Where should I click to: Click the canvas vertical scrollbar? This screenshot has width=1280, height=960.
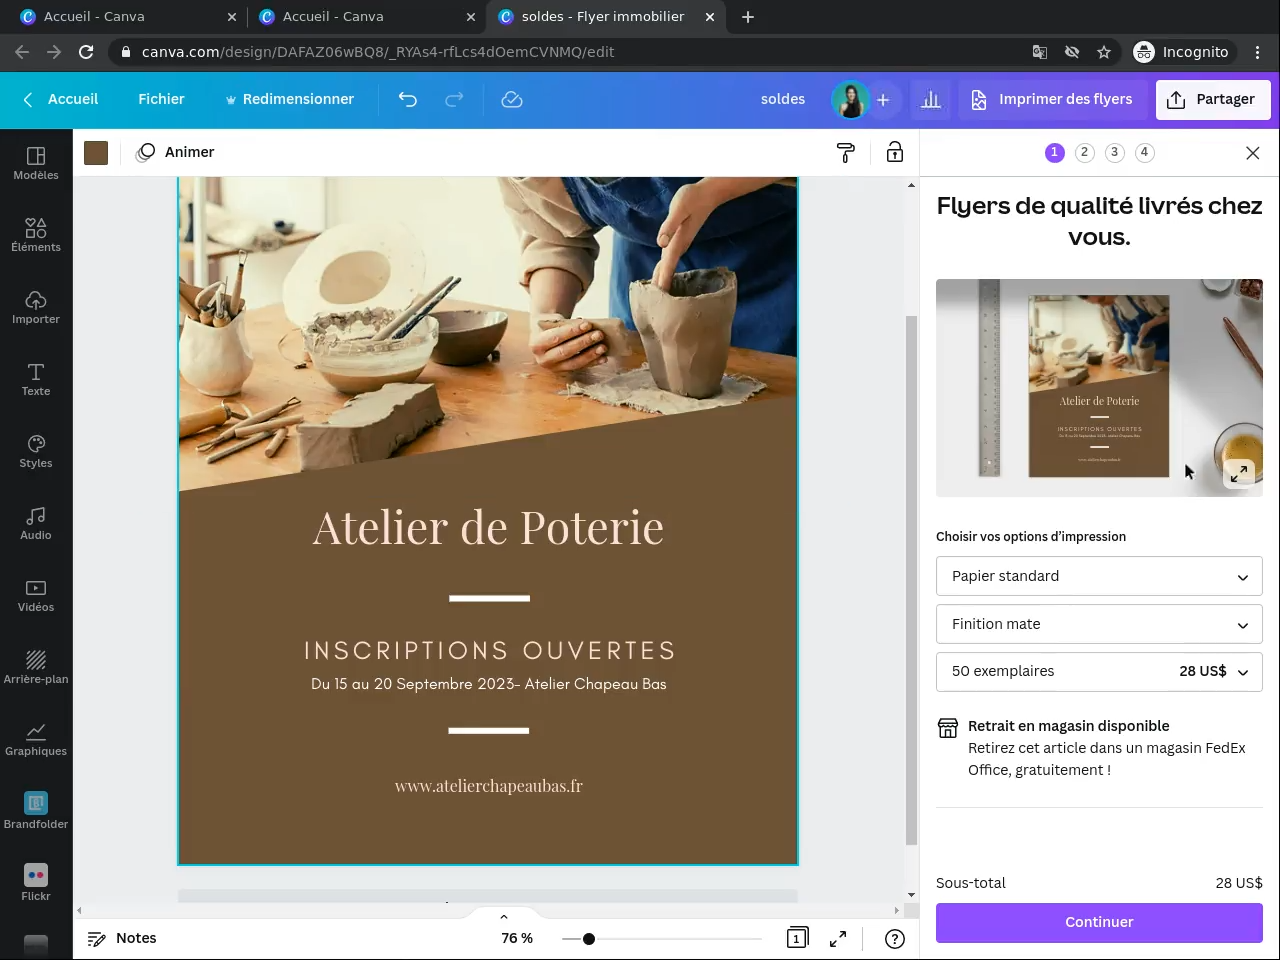click(911, 580)
